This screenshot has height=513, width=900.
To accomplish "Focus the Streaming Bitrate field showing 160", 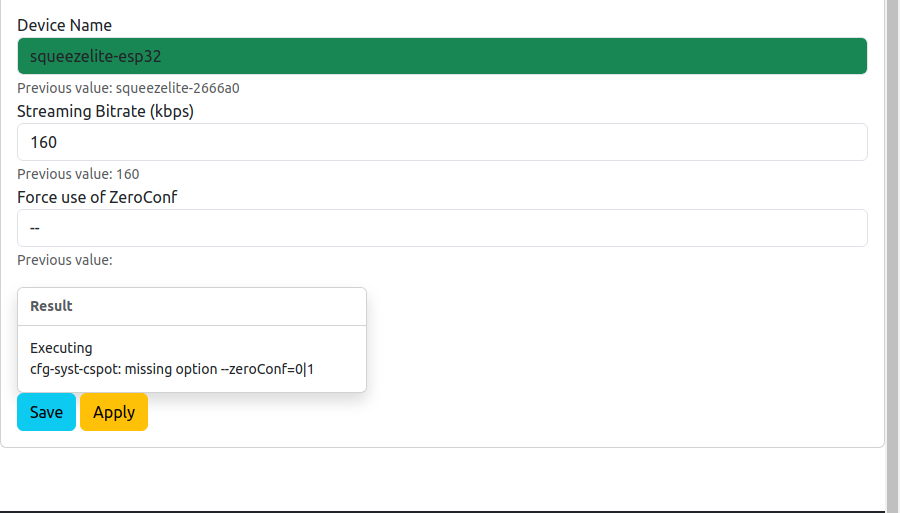I will 442,142.
